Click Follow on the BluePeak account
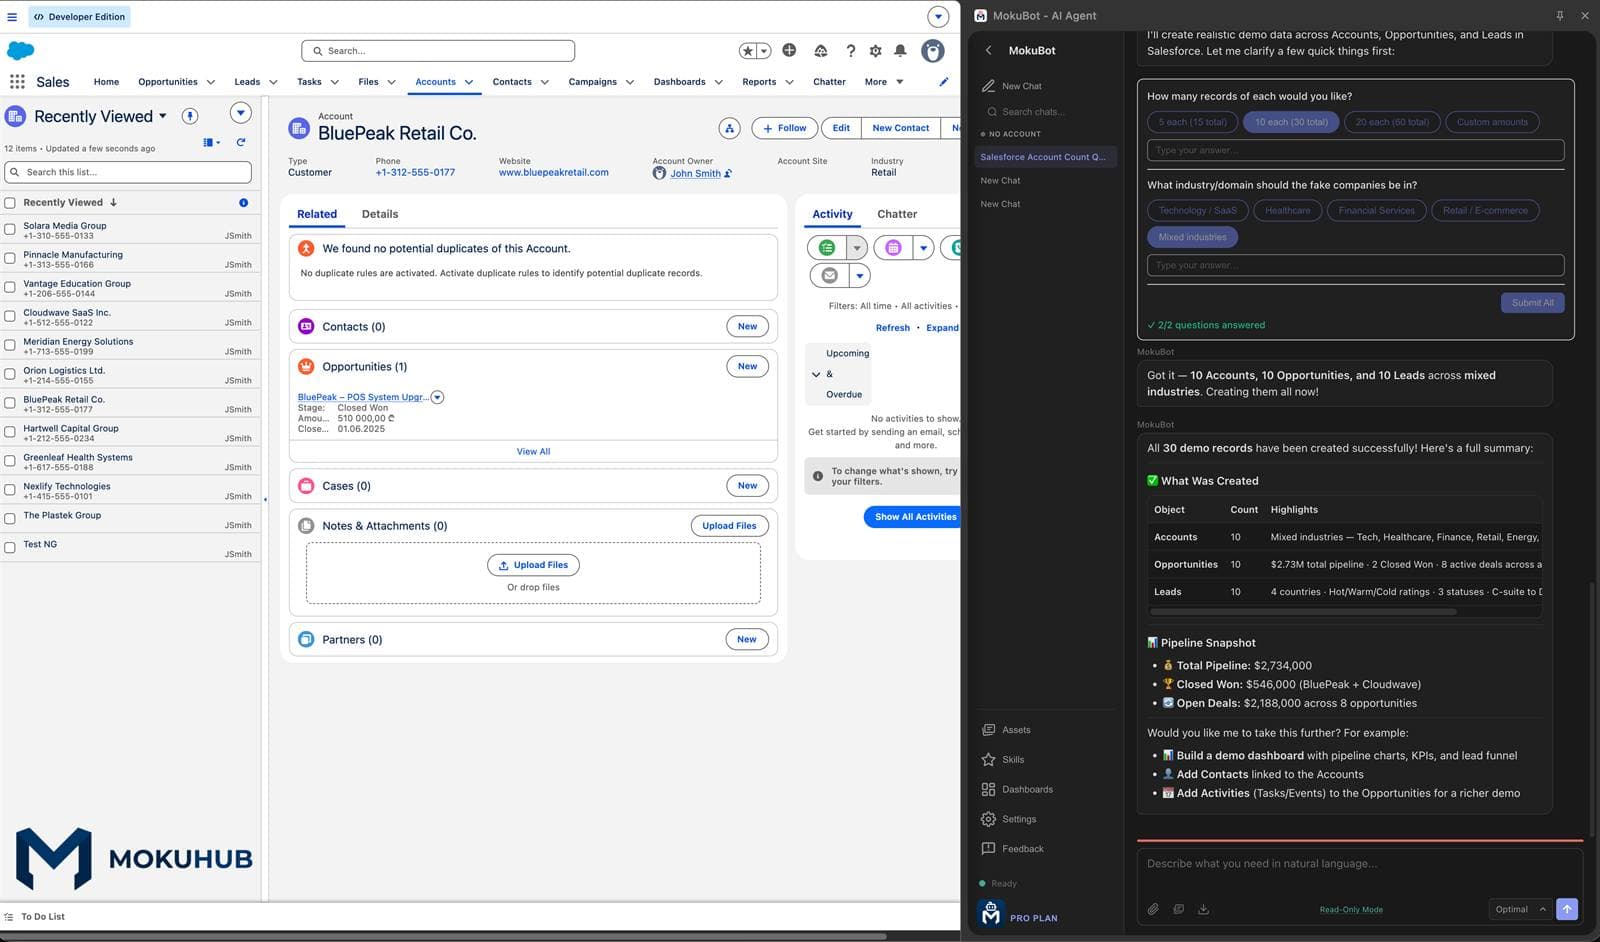Image resolution: width=1600 pixels, height=942 pixels. [784, 128]
